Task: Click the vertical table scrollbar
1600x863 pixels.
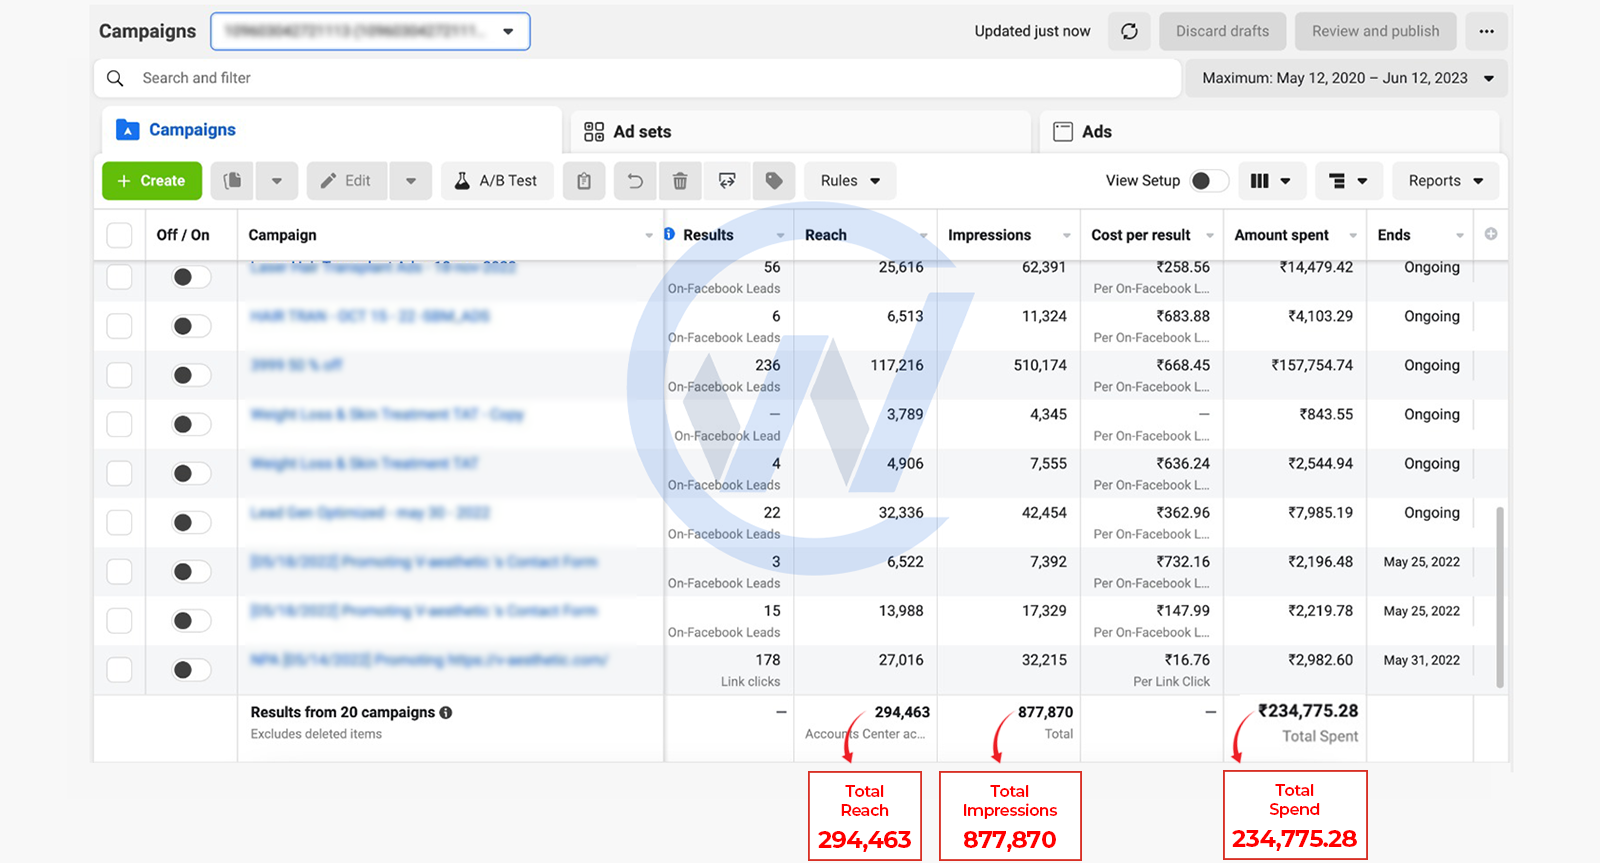Action: pyautogui.click(x=1500, y=596)
